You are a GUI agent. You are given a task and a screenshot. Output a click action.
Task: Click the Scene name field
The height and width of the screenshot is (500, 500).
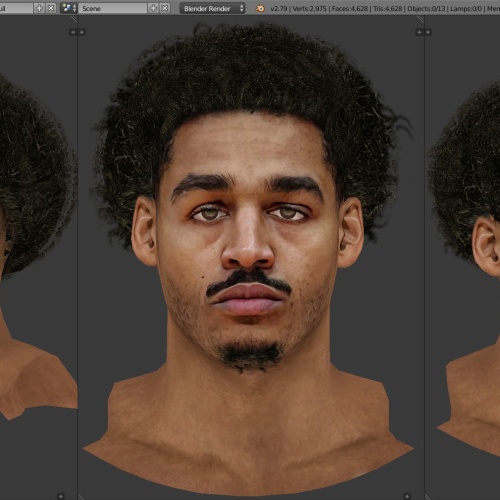(x=113, y=8)
